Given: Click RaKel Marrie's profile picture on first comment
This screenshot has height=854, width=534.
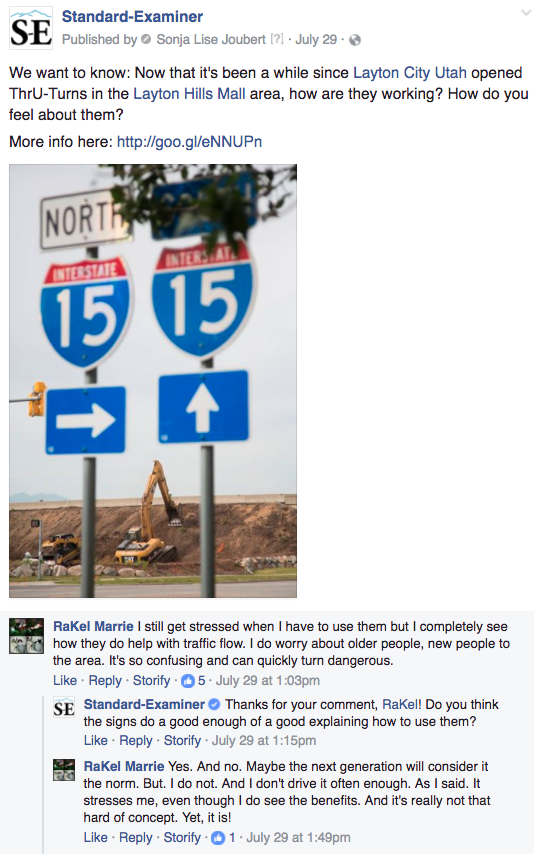Looking at the screenshot, I should click(x=26, y=636).
